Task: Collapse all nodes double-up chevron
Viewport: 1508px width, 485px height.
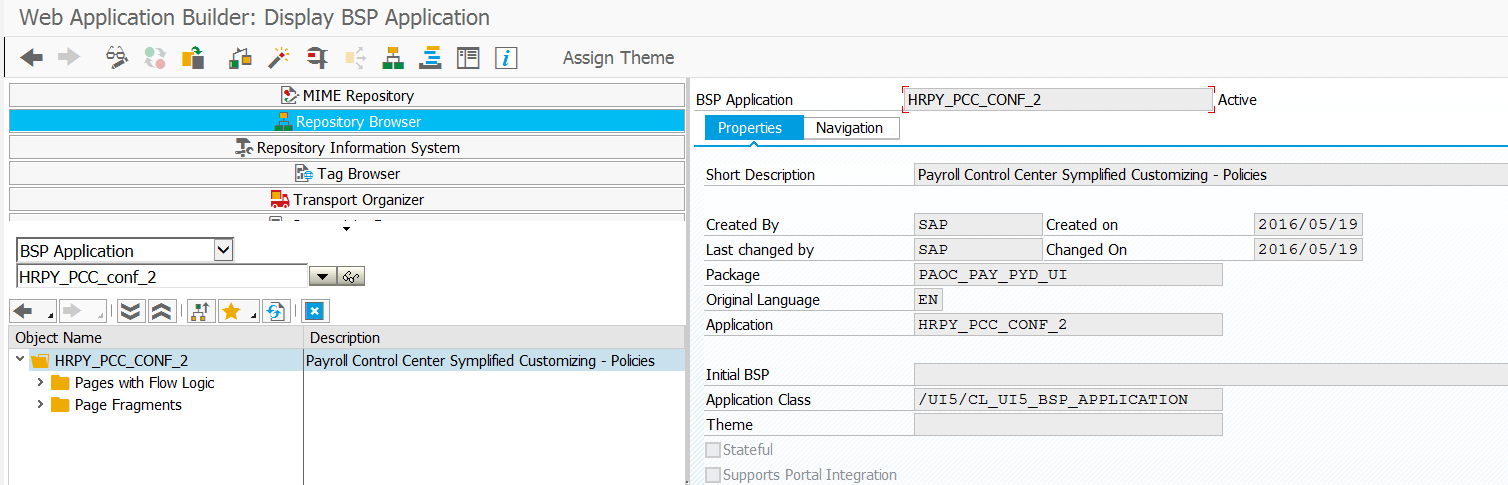Action: point(161,311)
